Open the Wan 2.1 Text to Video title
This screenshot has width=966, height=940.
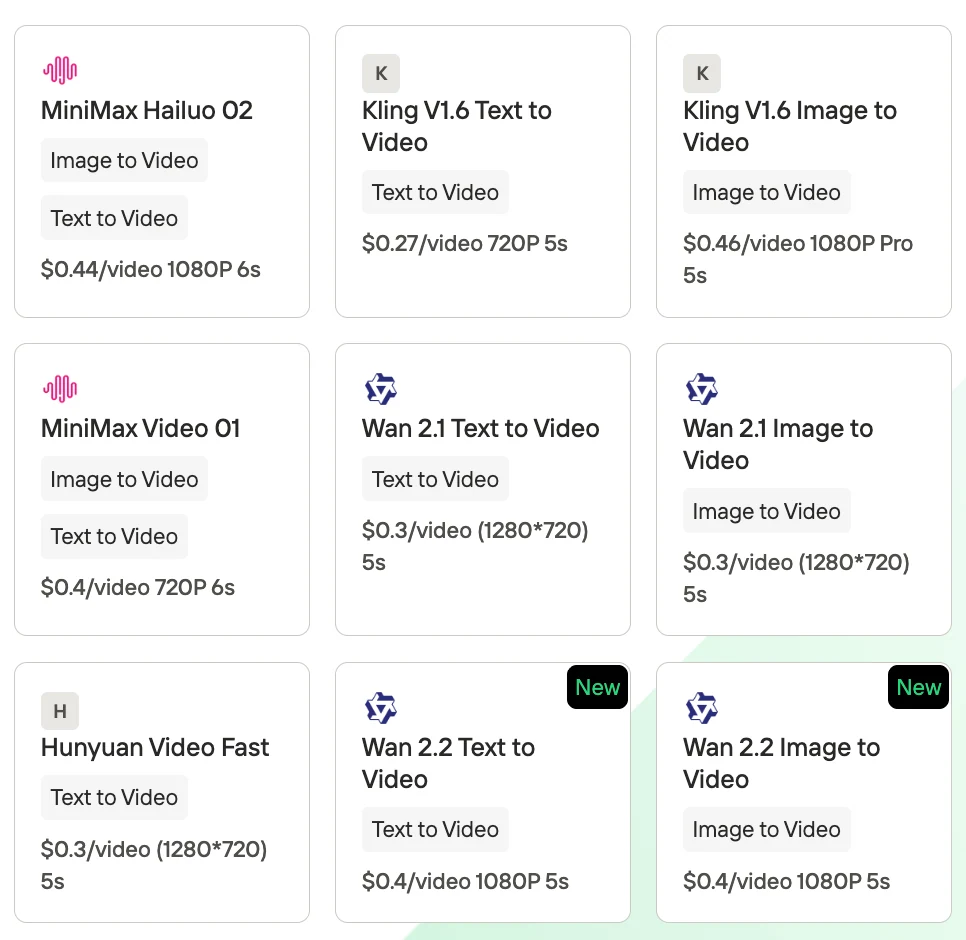point(481,429)
